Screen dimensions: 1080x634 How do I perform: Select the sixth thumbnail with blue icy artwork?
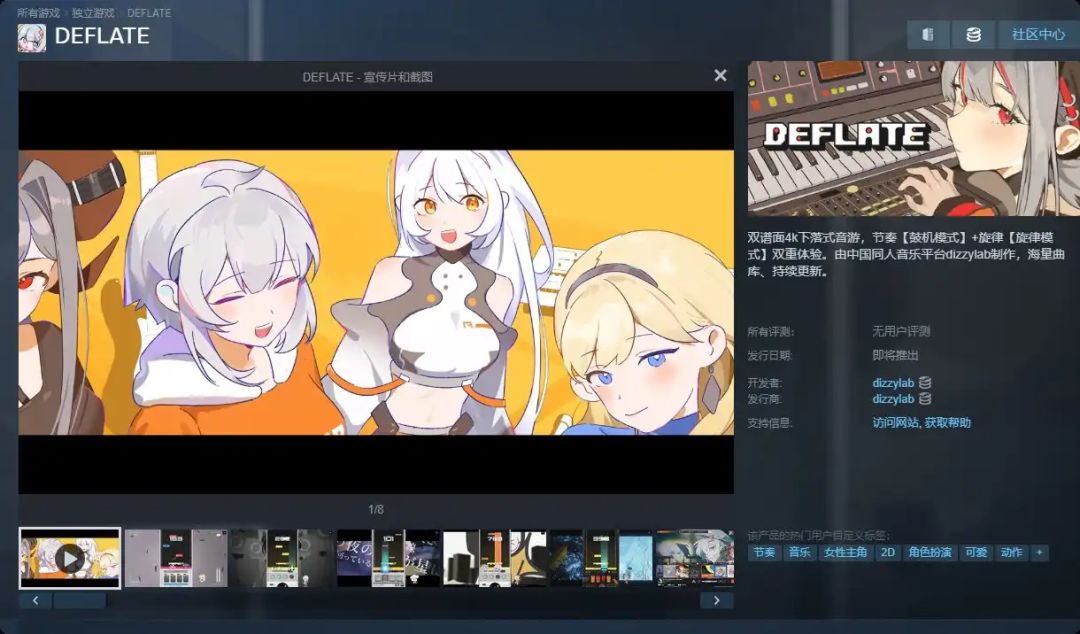point(601,558)
